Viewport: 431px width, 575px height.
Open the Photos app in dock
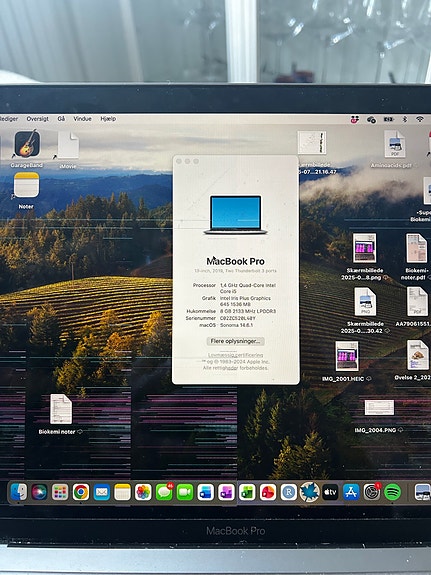pos(143,492)
